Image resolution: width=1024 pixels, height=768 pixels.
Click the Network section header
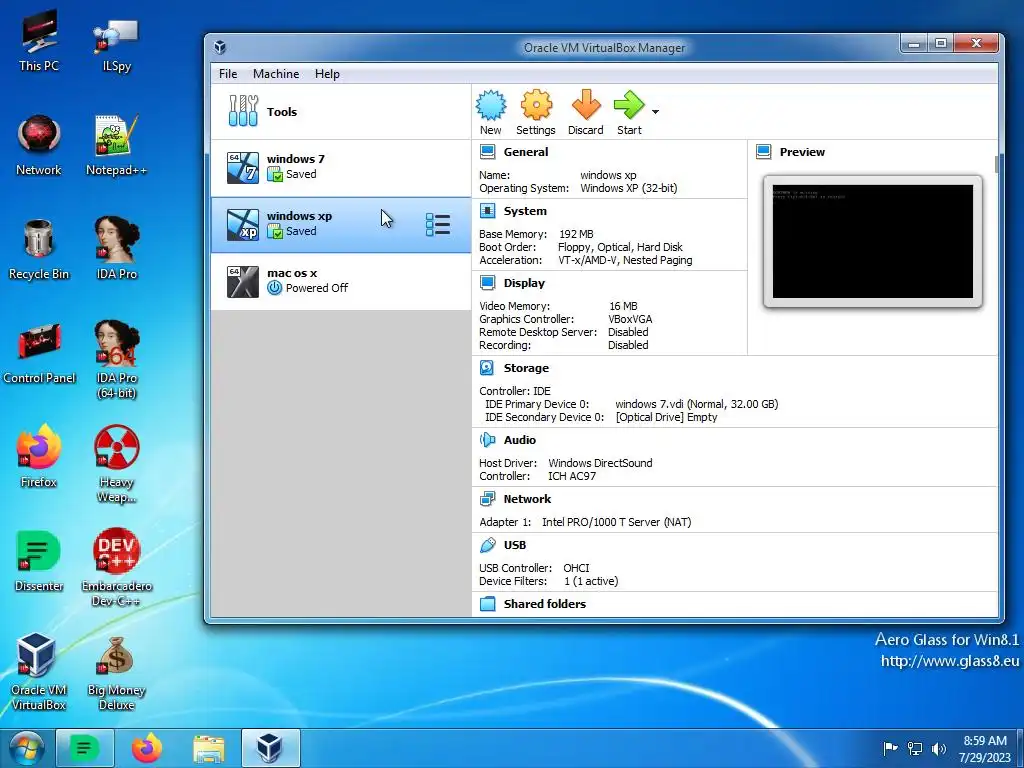527,499
